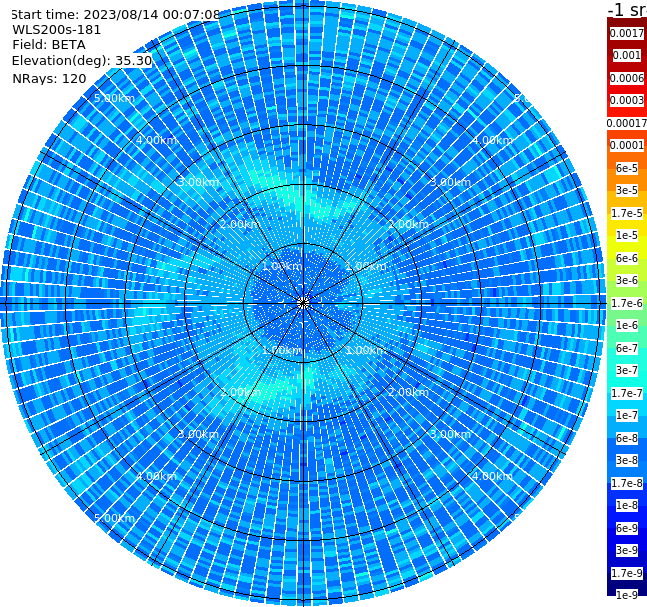Click the sr-1 colorbar unit title
The height and width of the screenshot is (607, 647).
[627, 9]
